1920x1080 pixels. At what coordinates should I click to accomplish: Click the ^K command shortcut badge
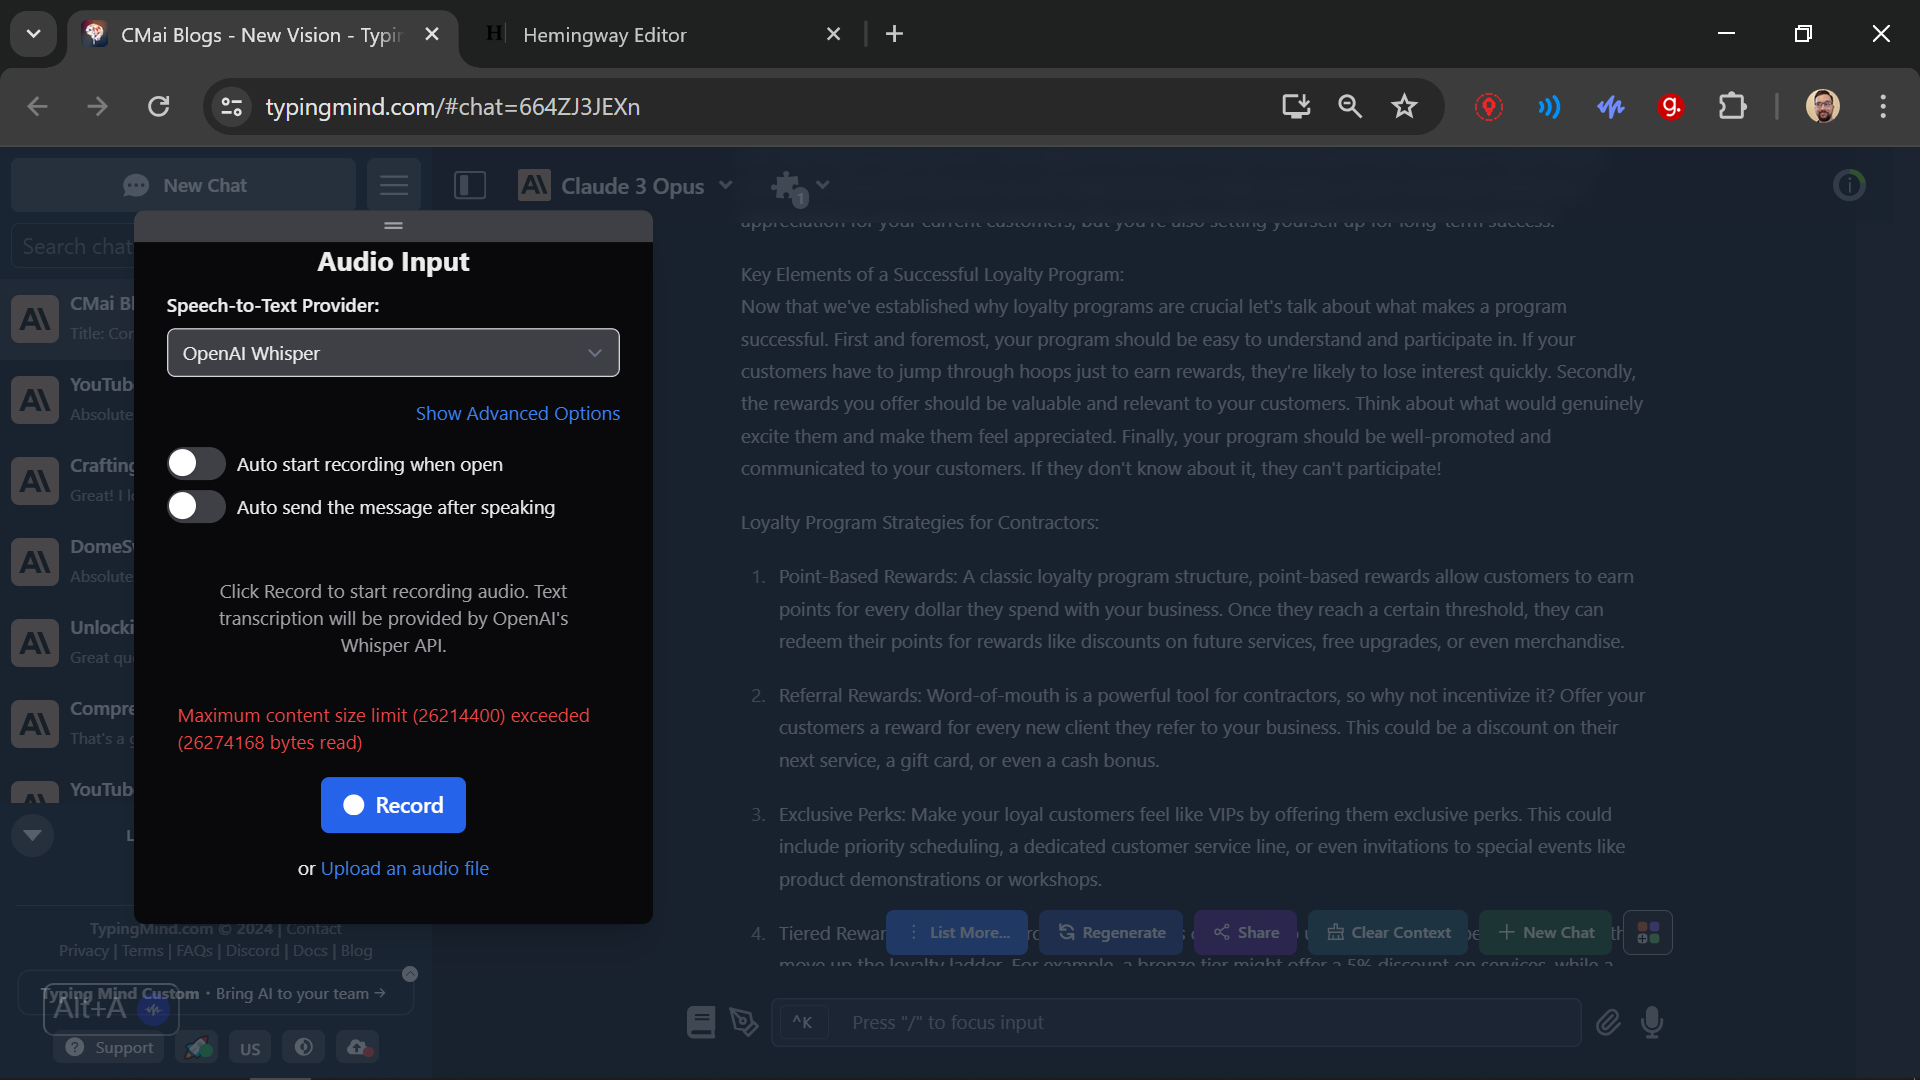coord(802,1022)
